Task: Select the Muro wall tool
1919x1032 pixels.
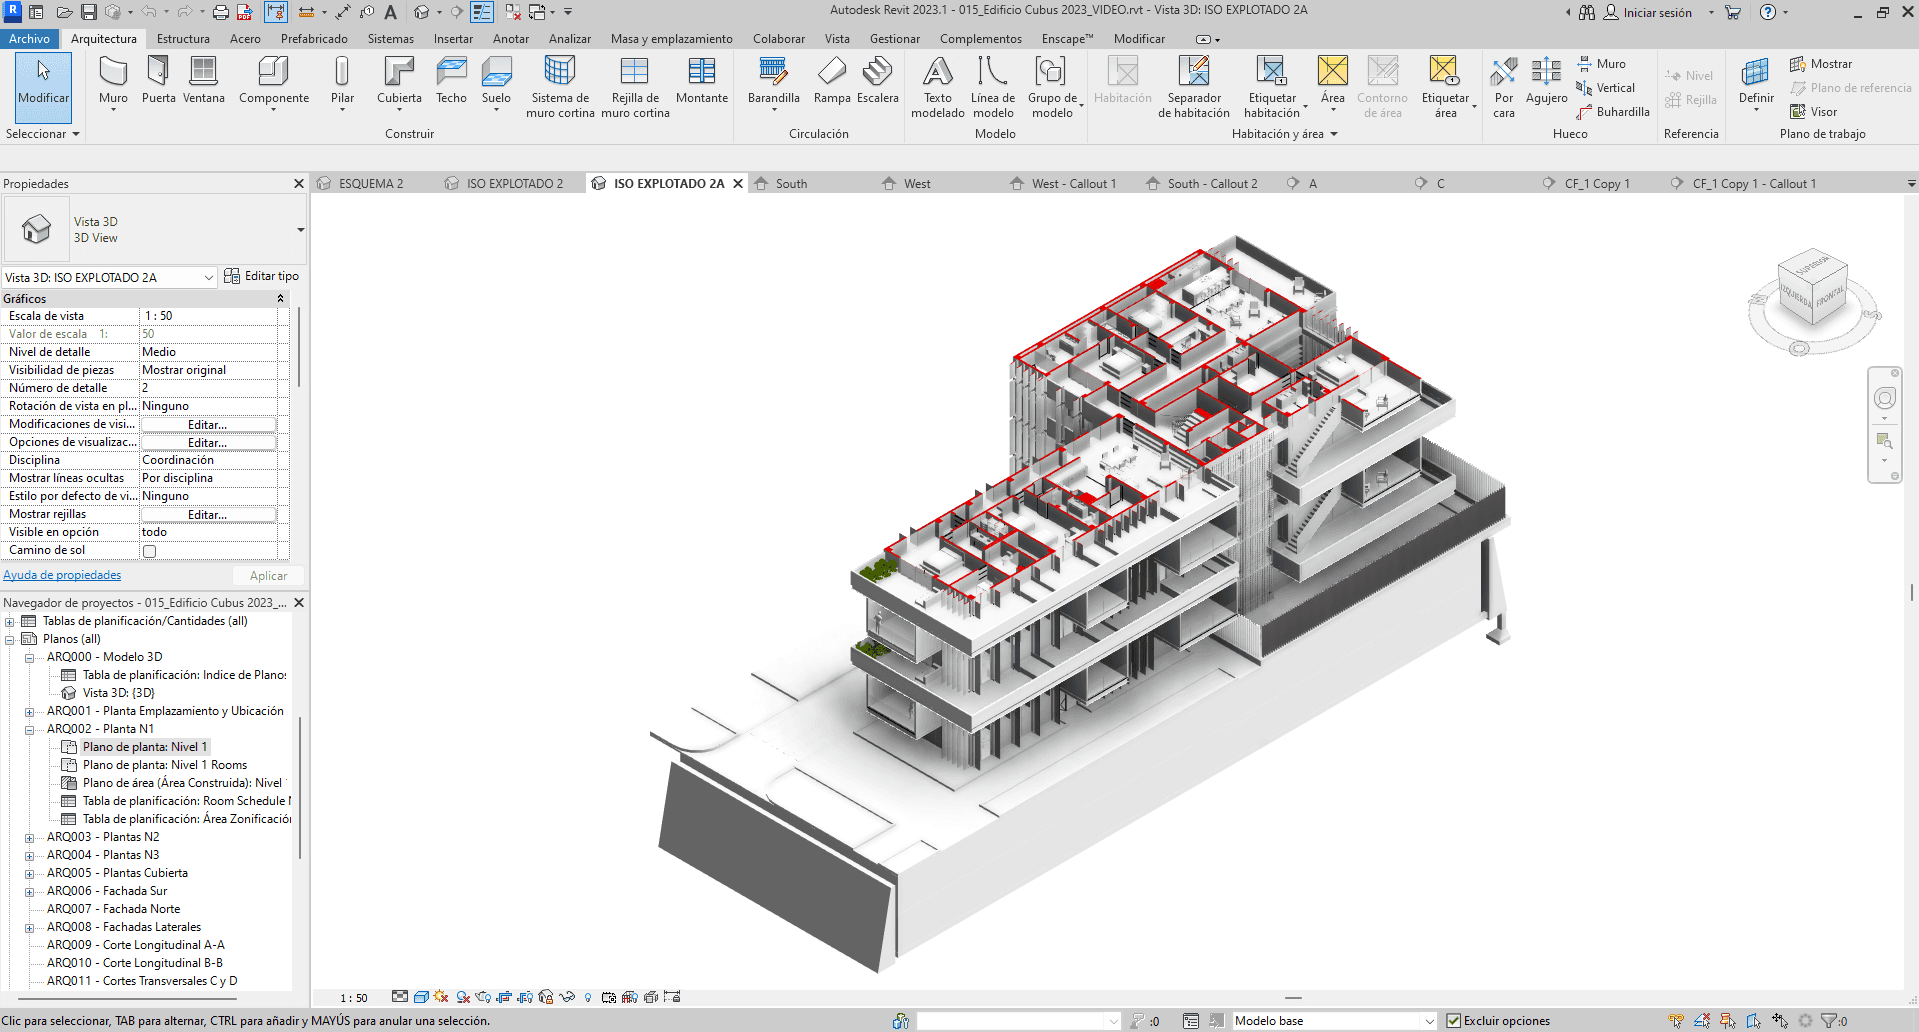Action: (x=113, y=80)
